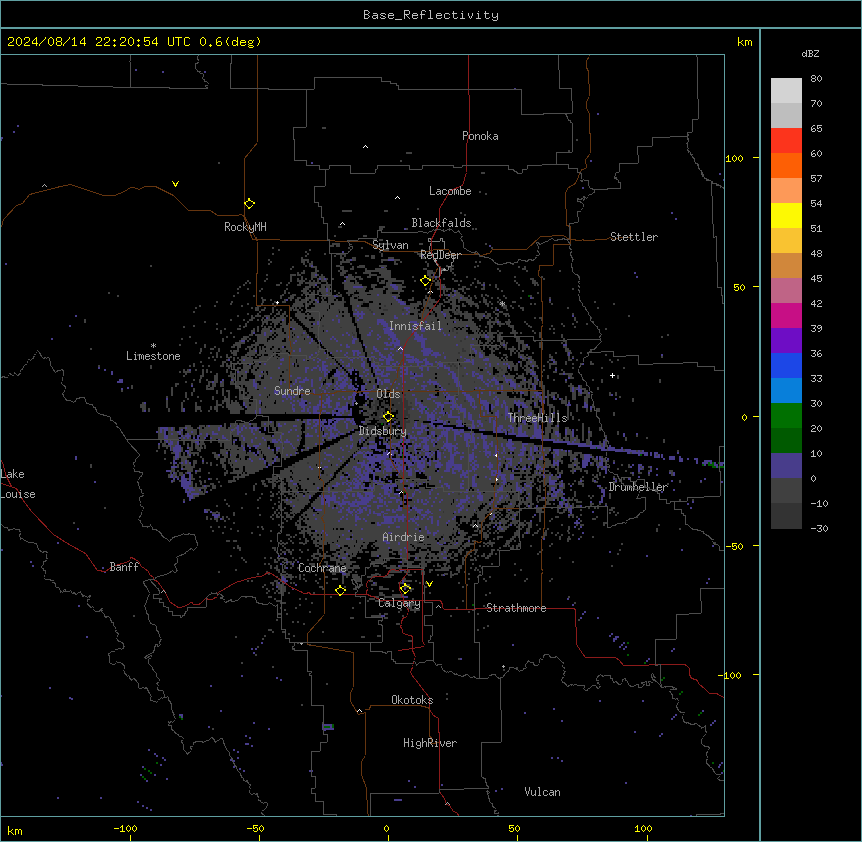
Task: Select the slate blue 10 dBZ legend swatch
Action: pos(786,466)
